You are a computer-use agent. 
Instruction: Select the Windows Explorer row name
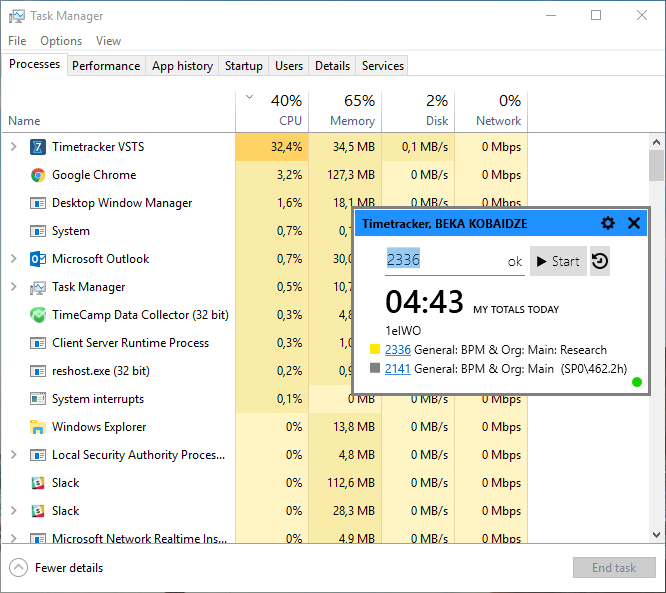click(99, 427)
